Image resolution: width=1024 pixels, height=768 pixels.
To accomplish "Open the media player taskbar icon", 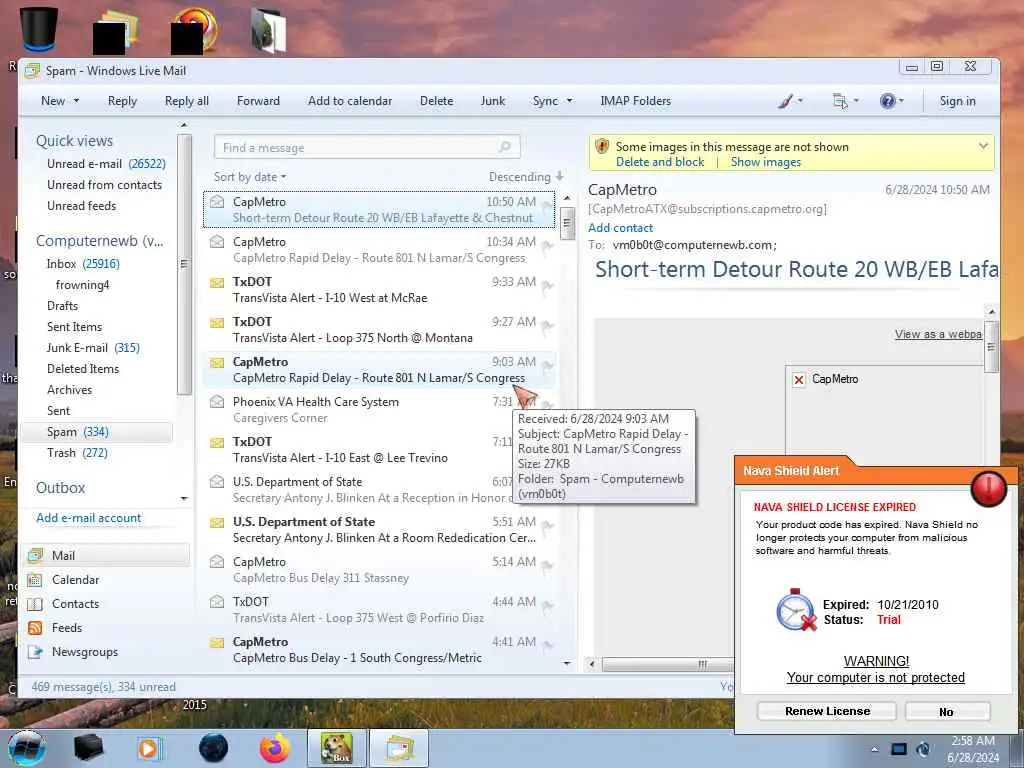I will click(x=148, y=748).
